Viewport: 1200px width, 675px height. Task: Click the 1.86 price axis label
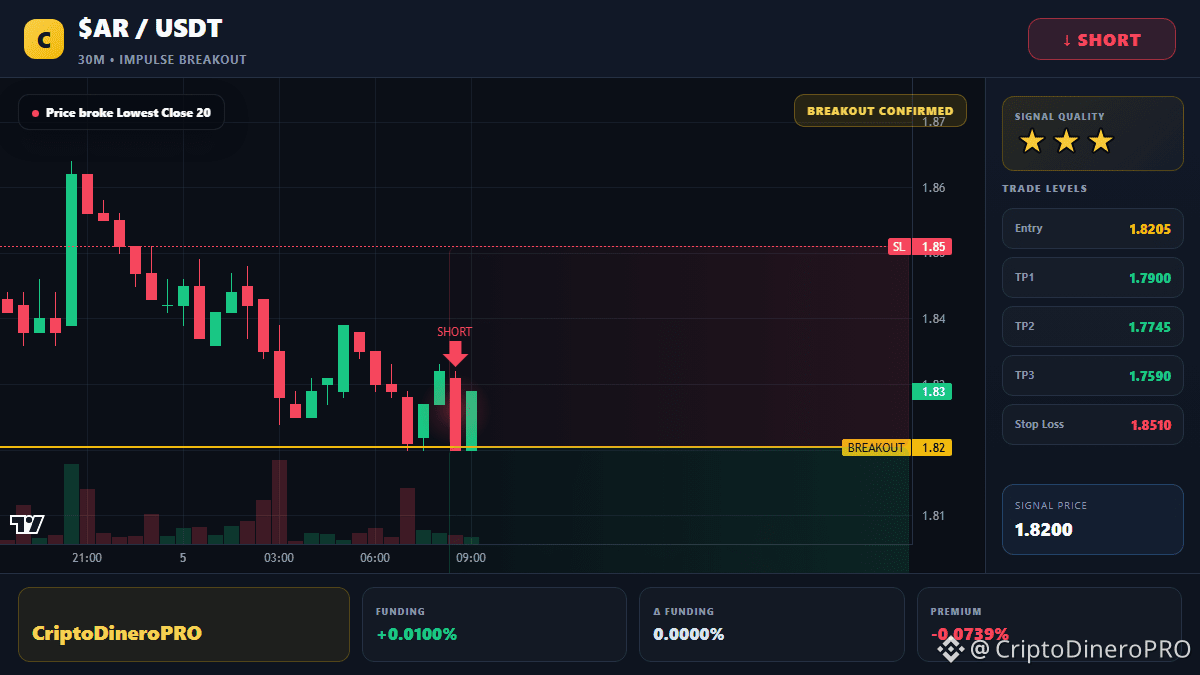[934, 188]
